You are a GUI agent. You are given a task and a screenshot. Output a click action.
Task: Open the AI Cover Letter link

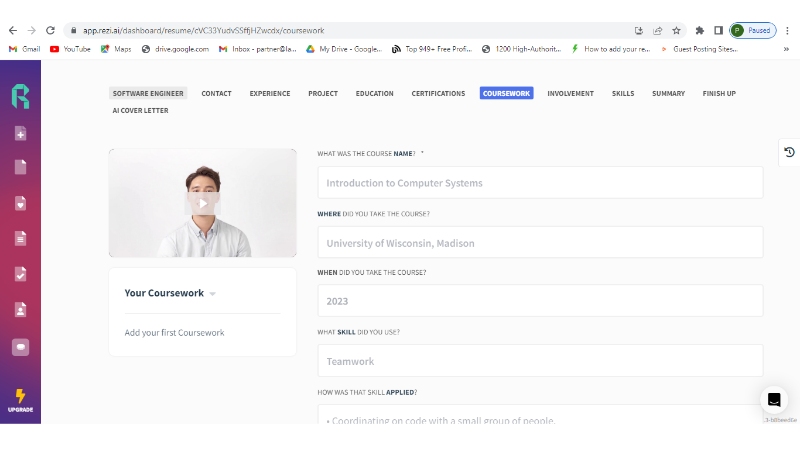[140, 110]
